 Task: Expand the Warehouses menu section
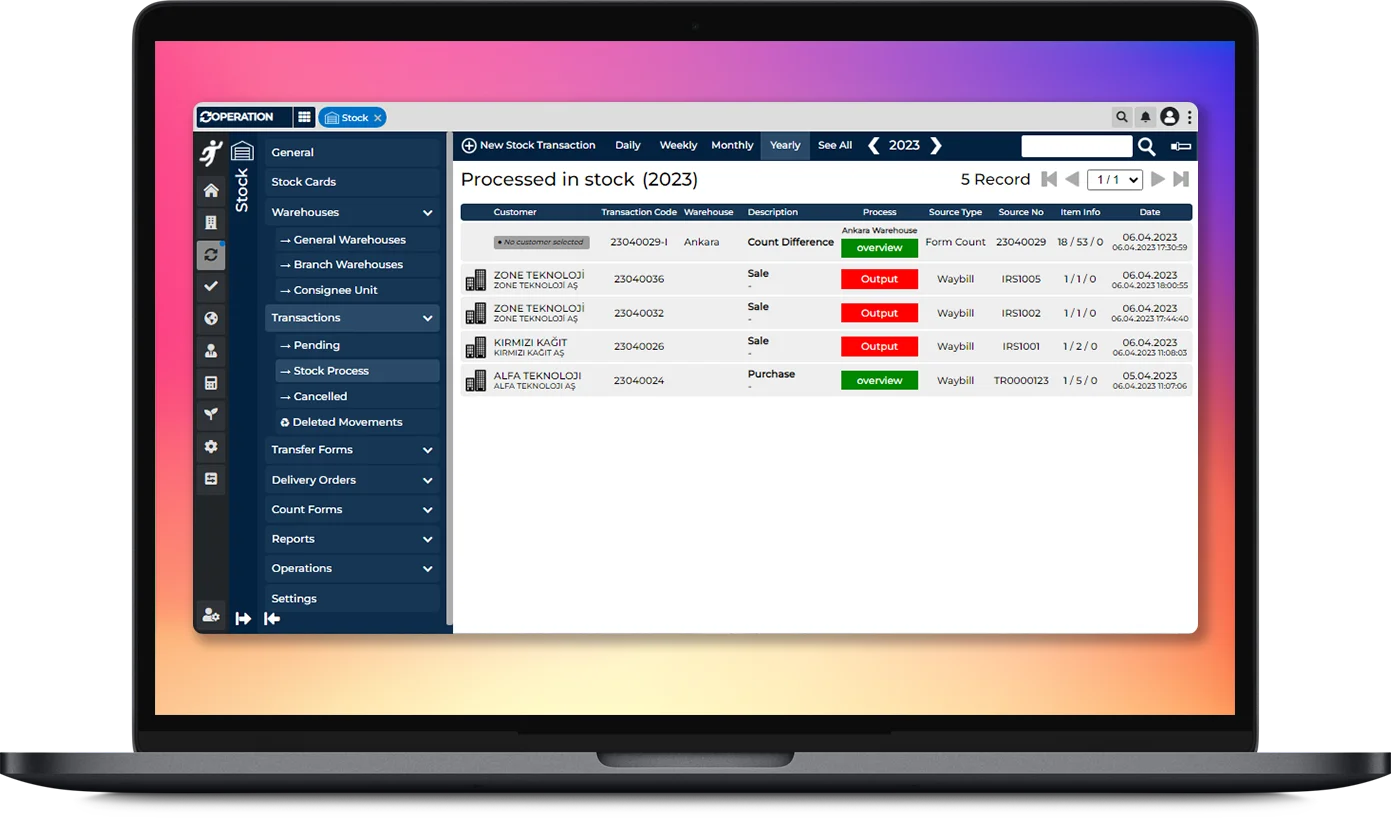point(352,212)
